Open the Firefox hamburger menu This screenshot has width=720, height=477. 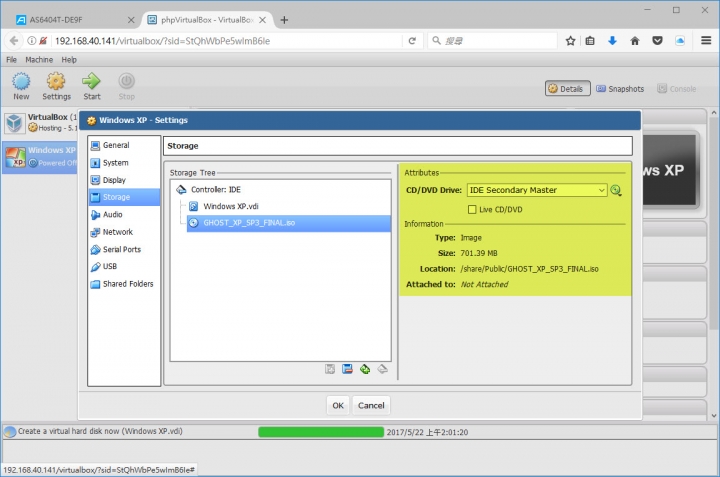(706, 41)
